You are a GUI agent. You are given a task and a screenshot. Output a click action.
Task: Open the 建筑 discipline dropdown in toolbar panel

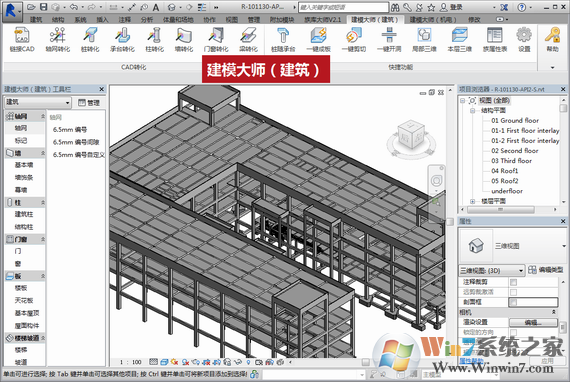[37, 102]
